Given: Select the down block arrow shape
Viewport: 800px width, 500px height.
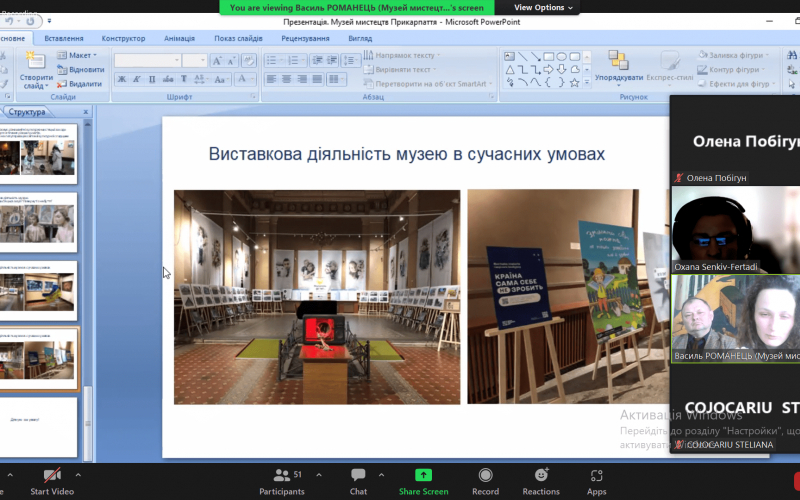Looking at the screenshot, I should coord(561,69).
